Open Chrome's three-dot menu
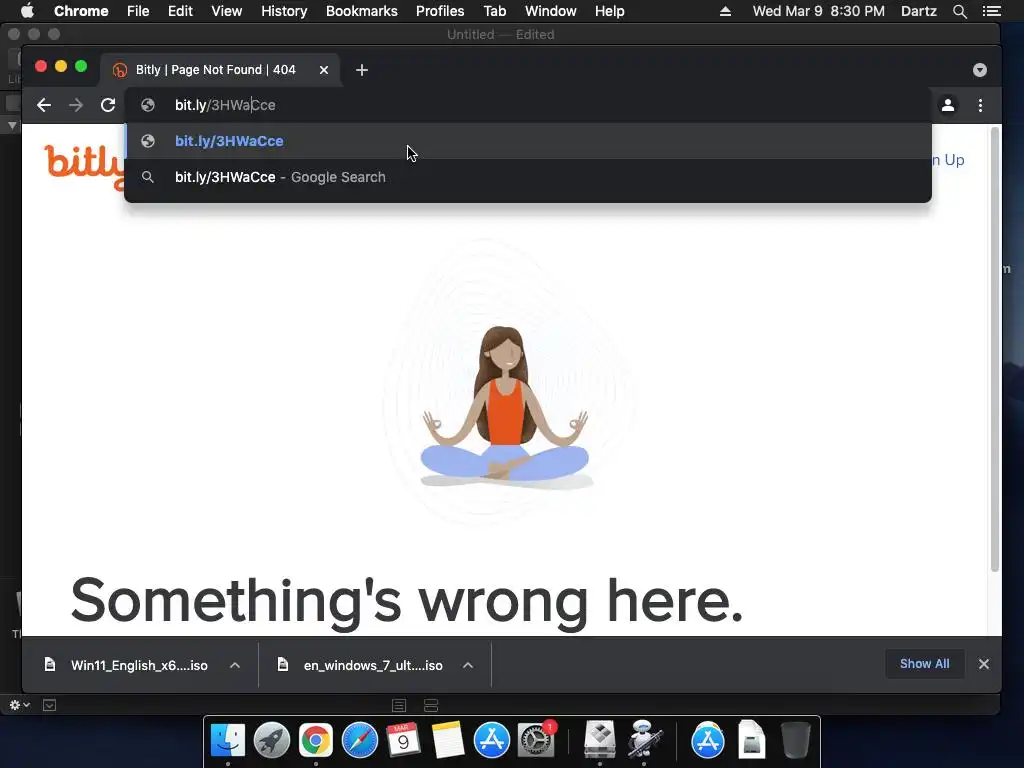 (x=980, y=105)
